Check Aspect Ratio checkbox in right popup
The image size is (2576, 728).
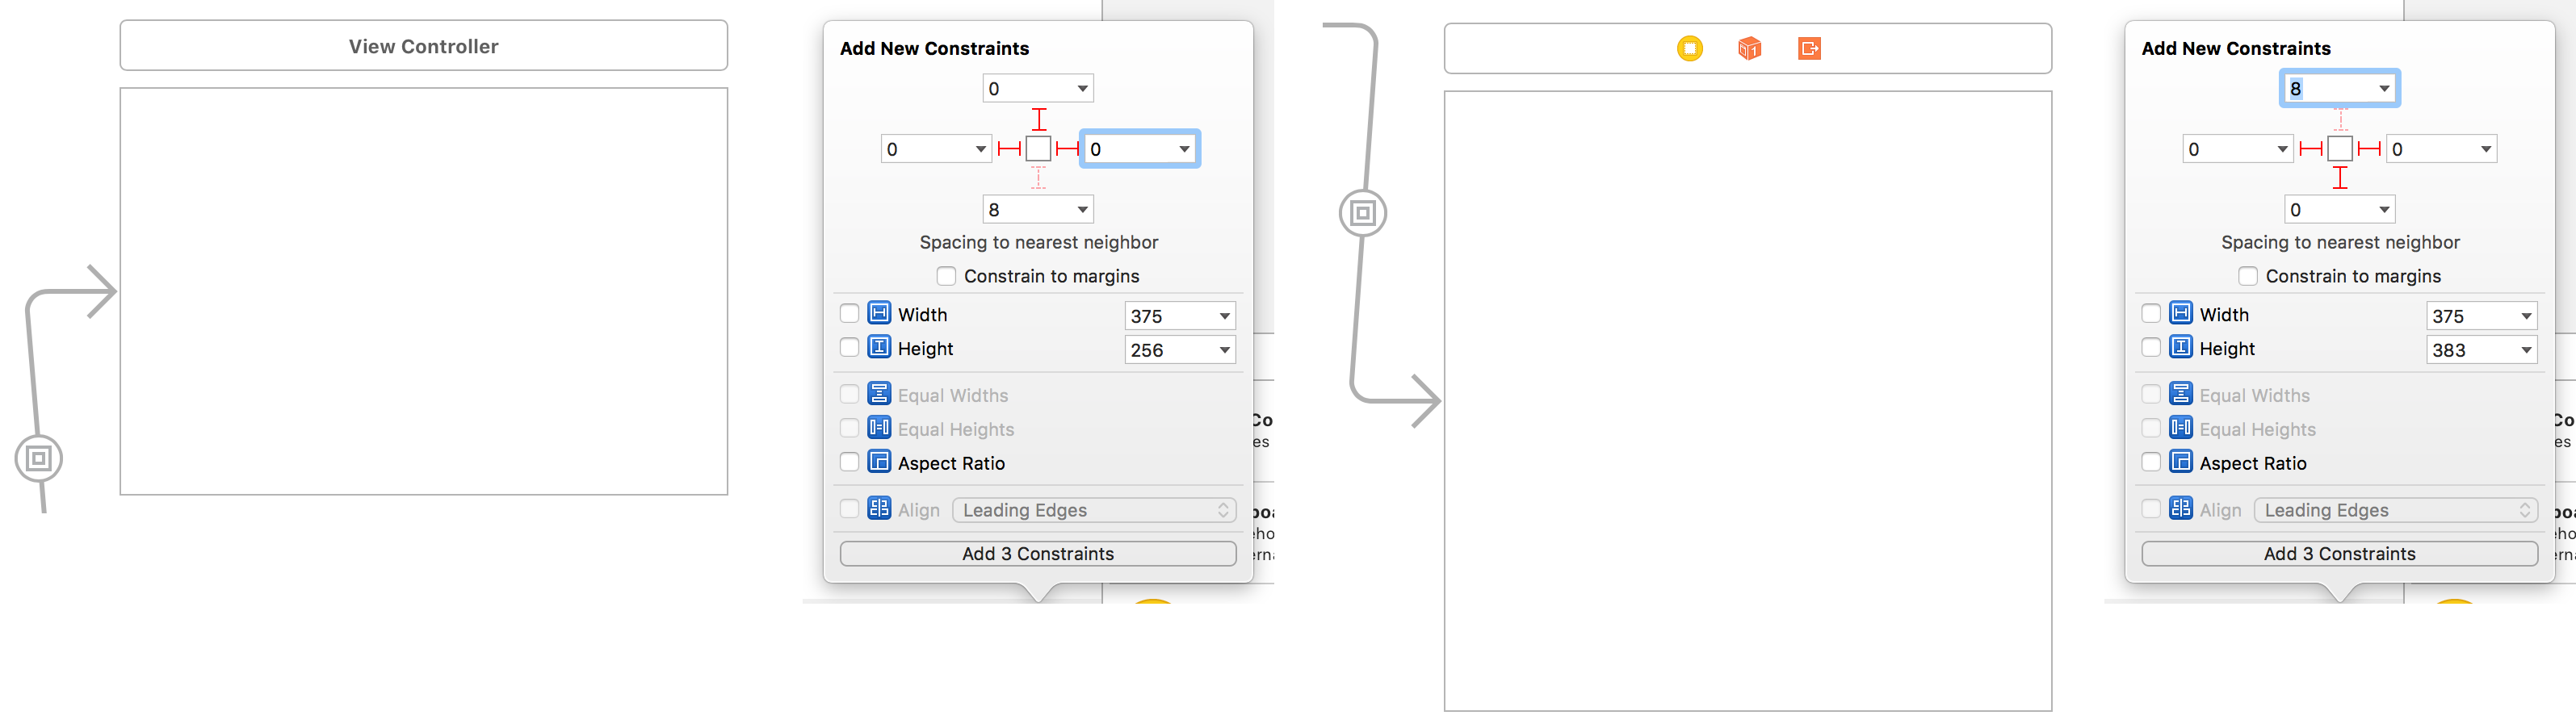tap(2151, 462)
